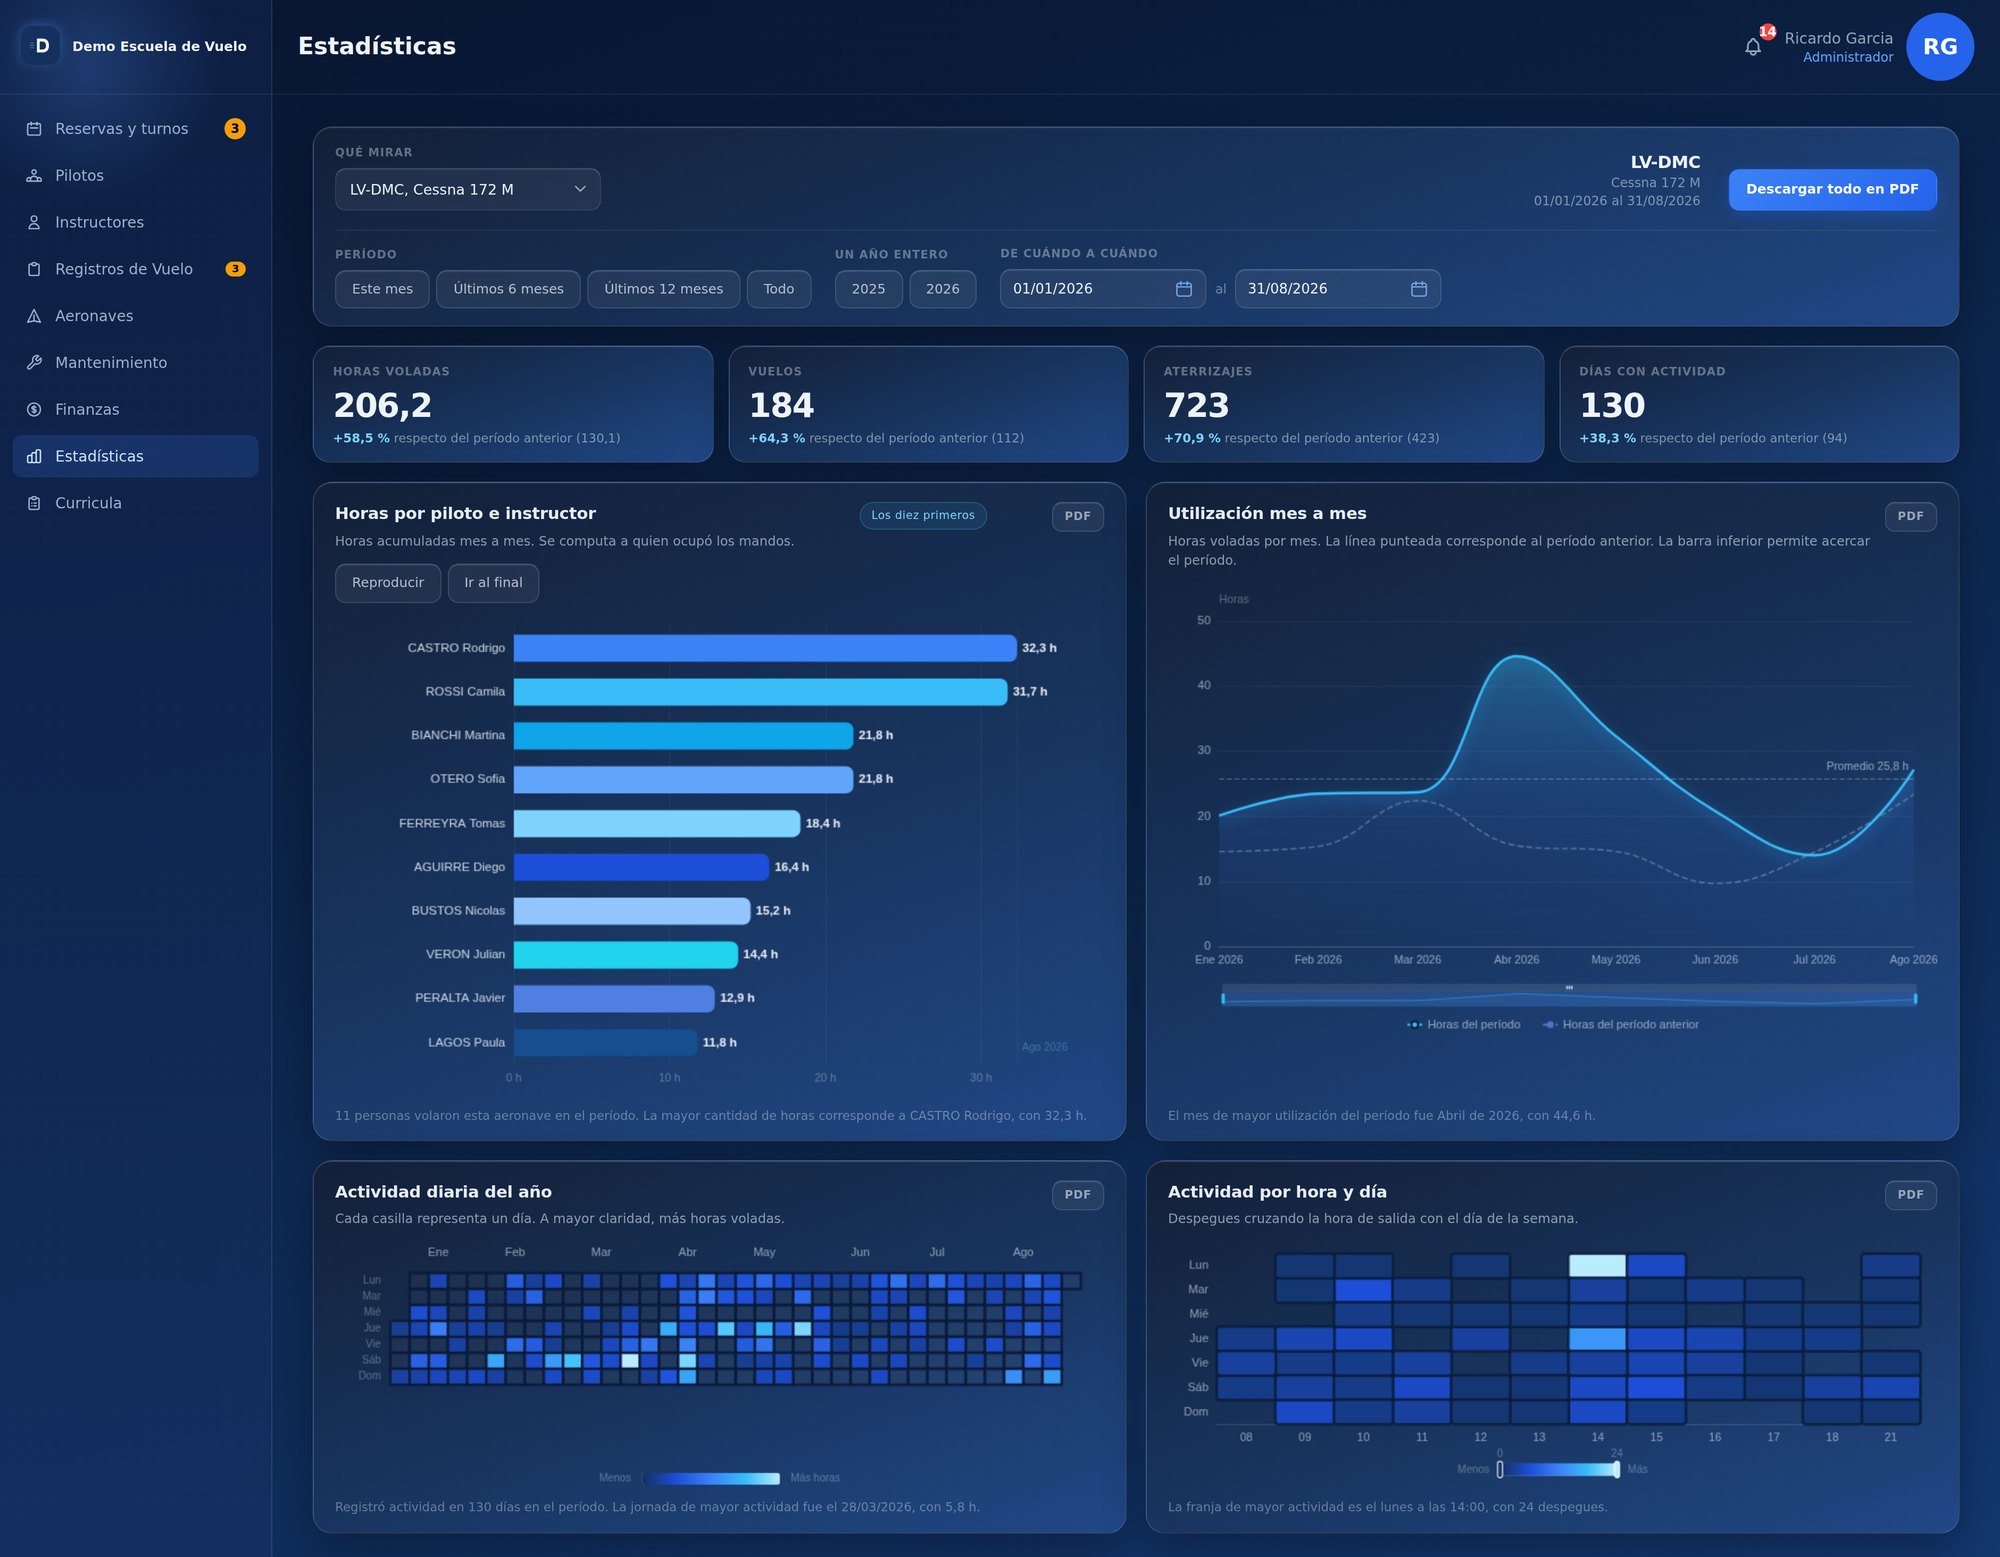Toggle the Horas del período anterior legend series
2000x1557 pixels.
coord(1620,1025)
